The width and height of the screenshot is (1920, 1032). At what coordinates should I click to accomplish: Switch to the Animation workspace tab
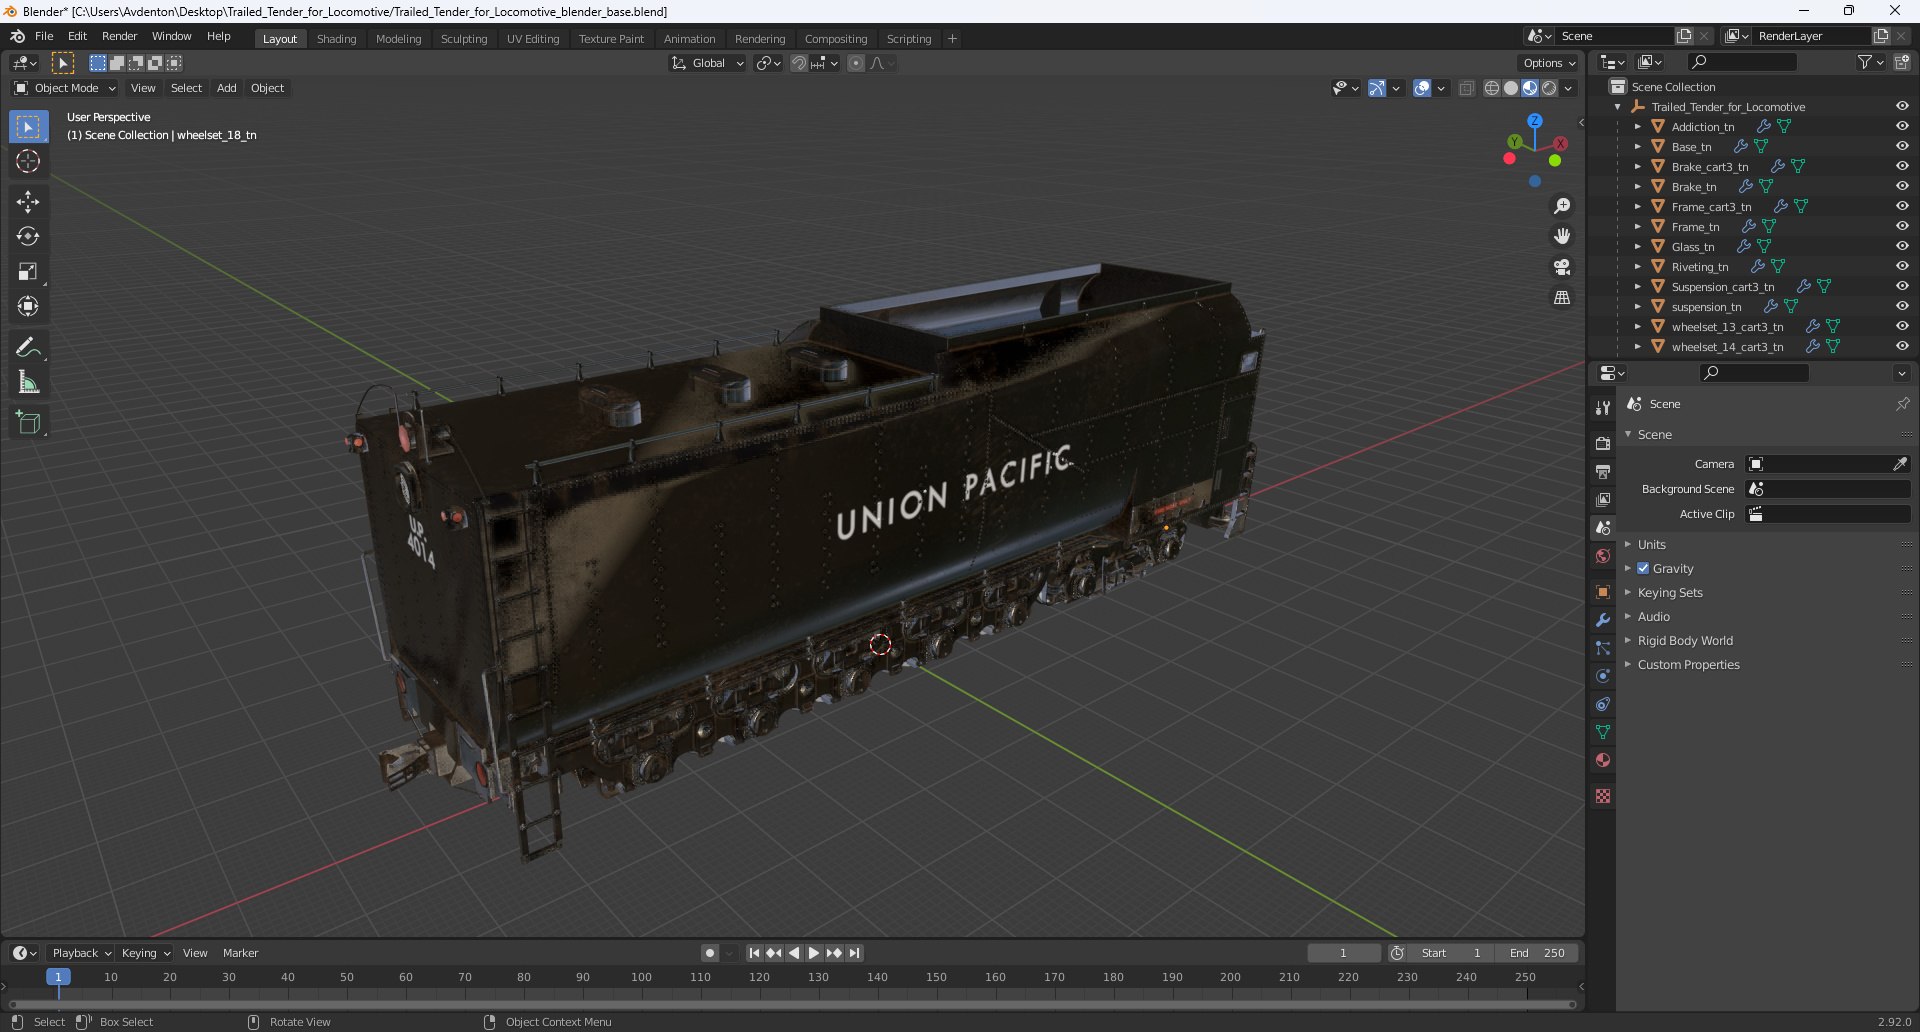tap(689, 39)
